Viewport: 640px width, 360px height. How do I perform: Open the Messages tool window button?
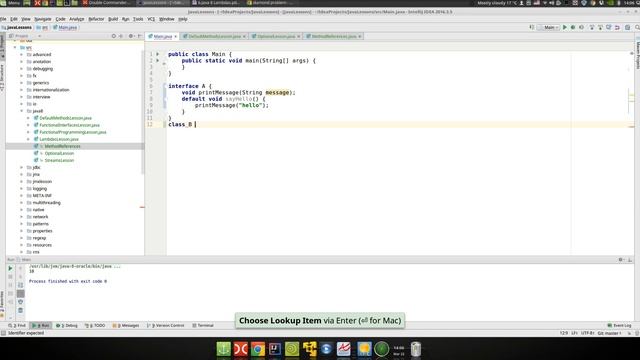[126, 325]
